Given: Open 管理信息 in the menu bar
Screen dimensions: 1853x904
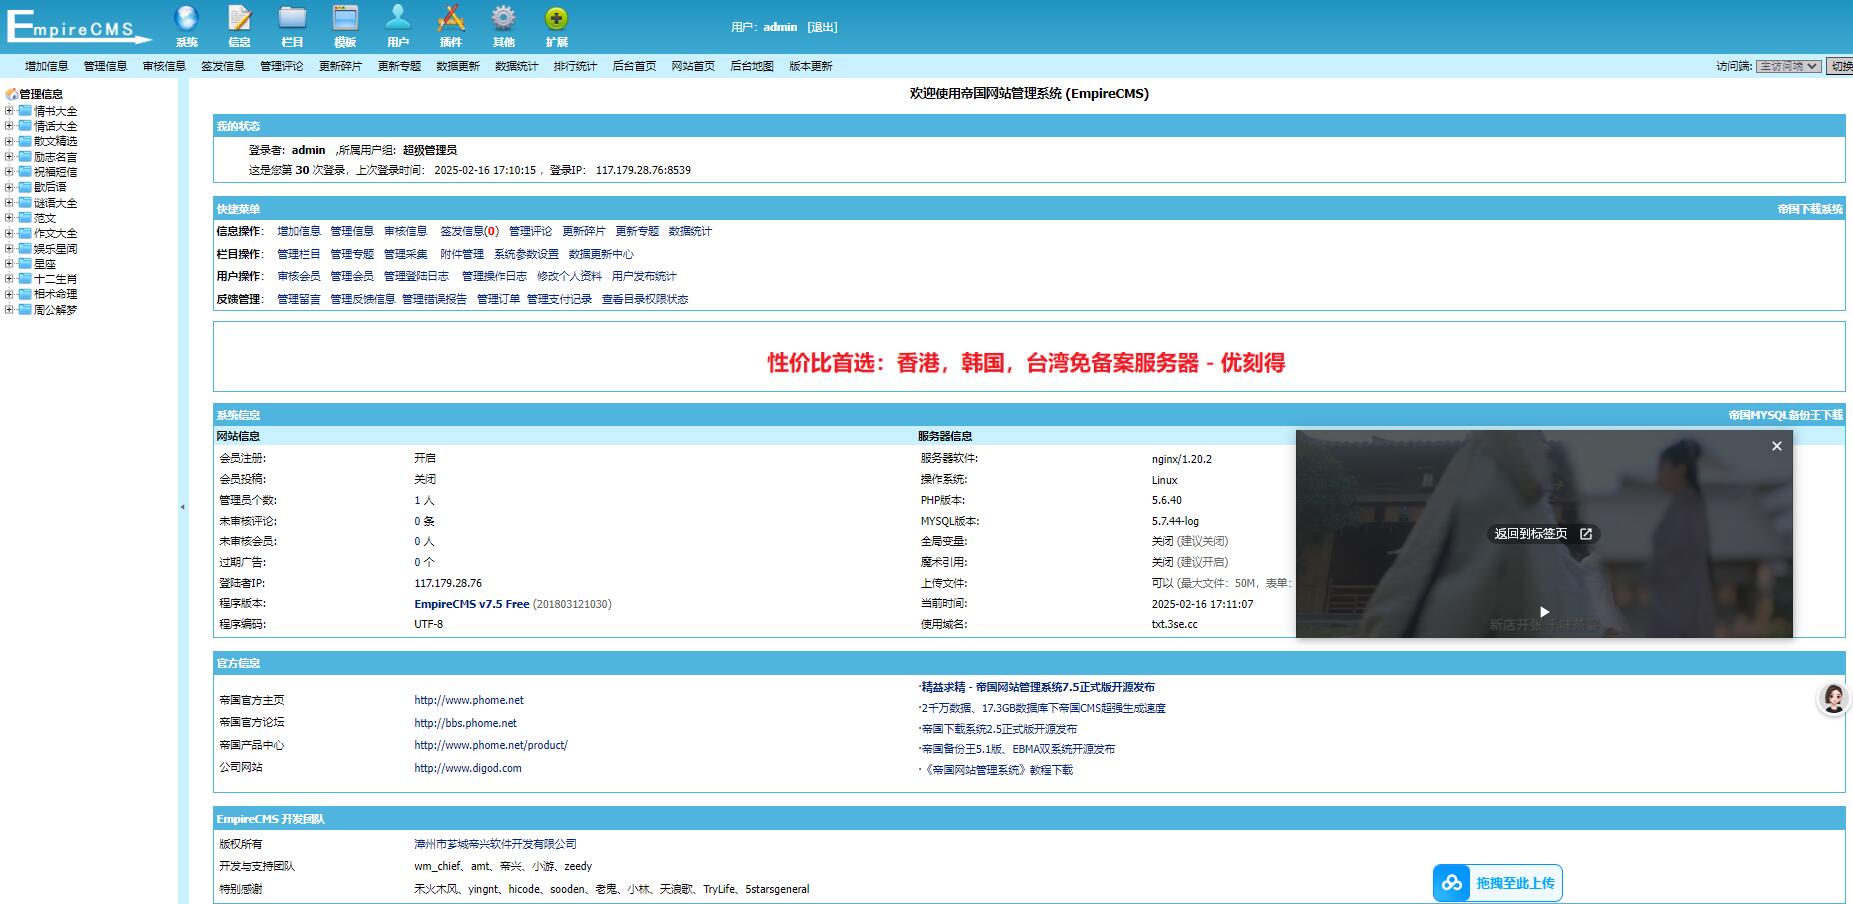Looking at the screenshot, I should point(104,65).
